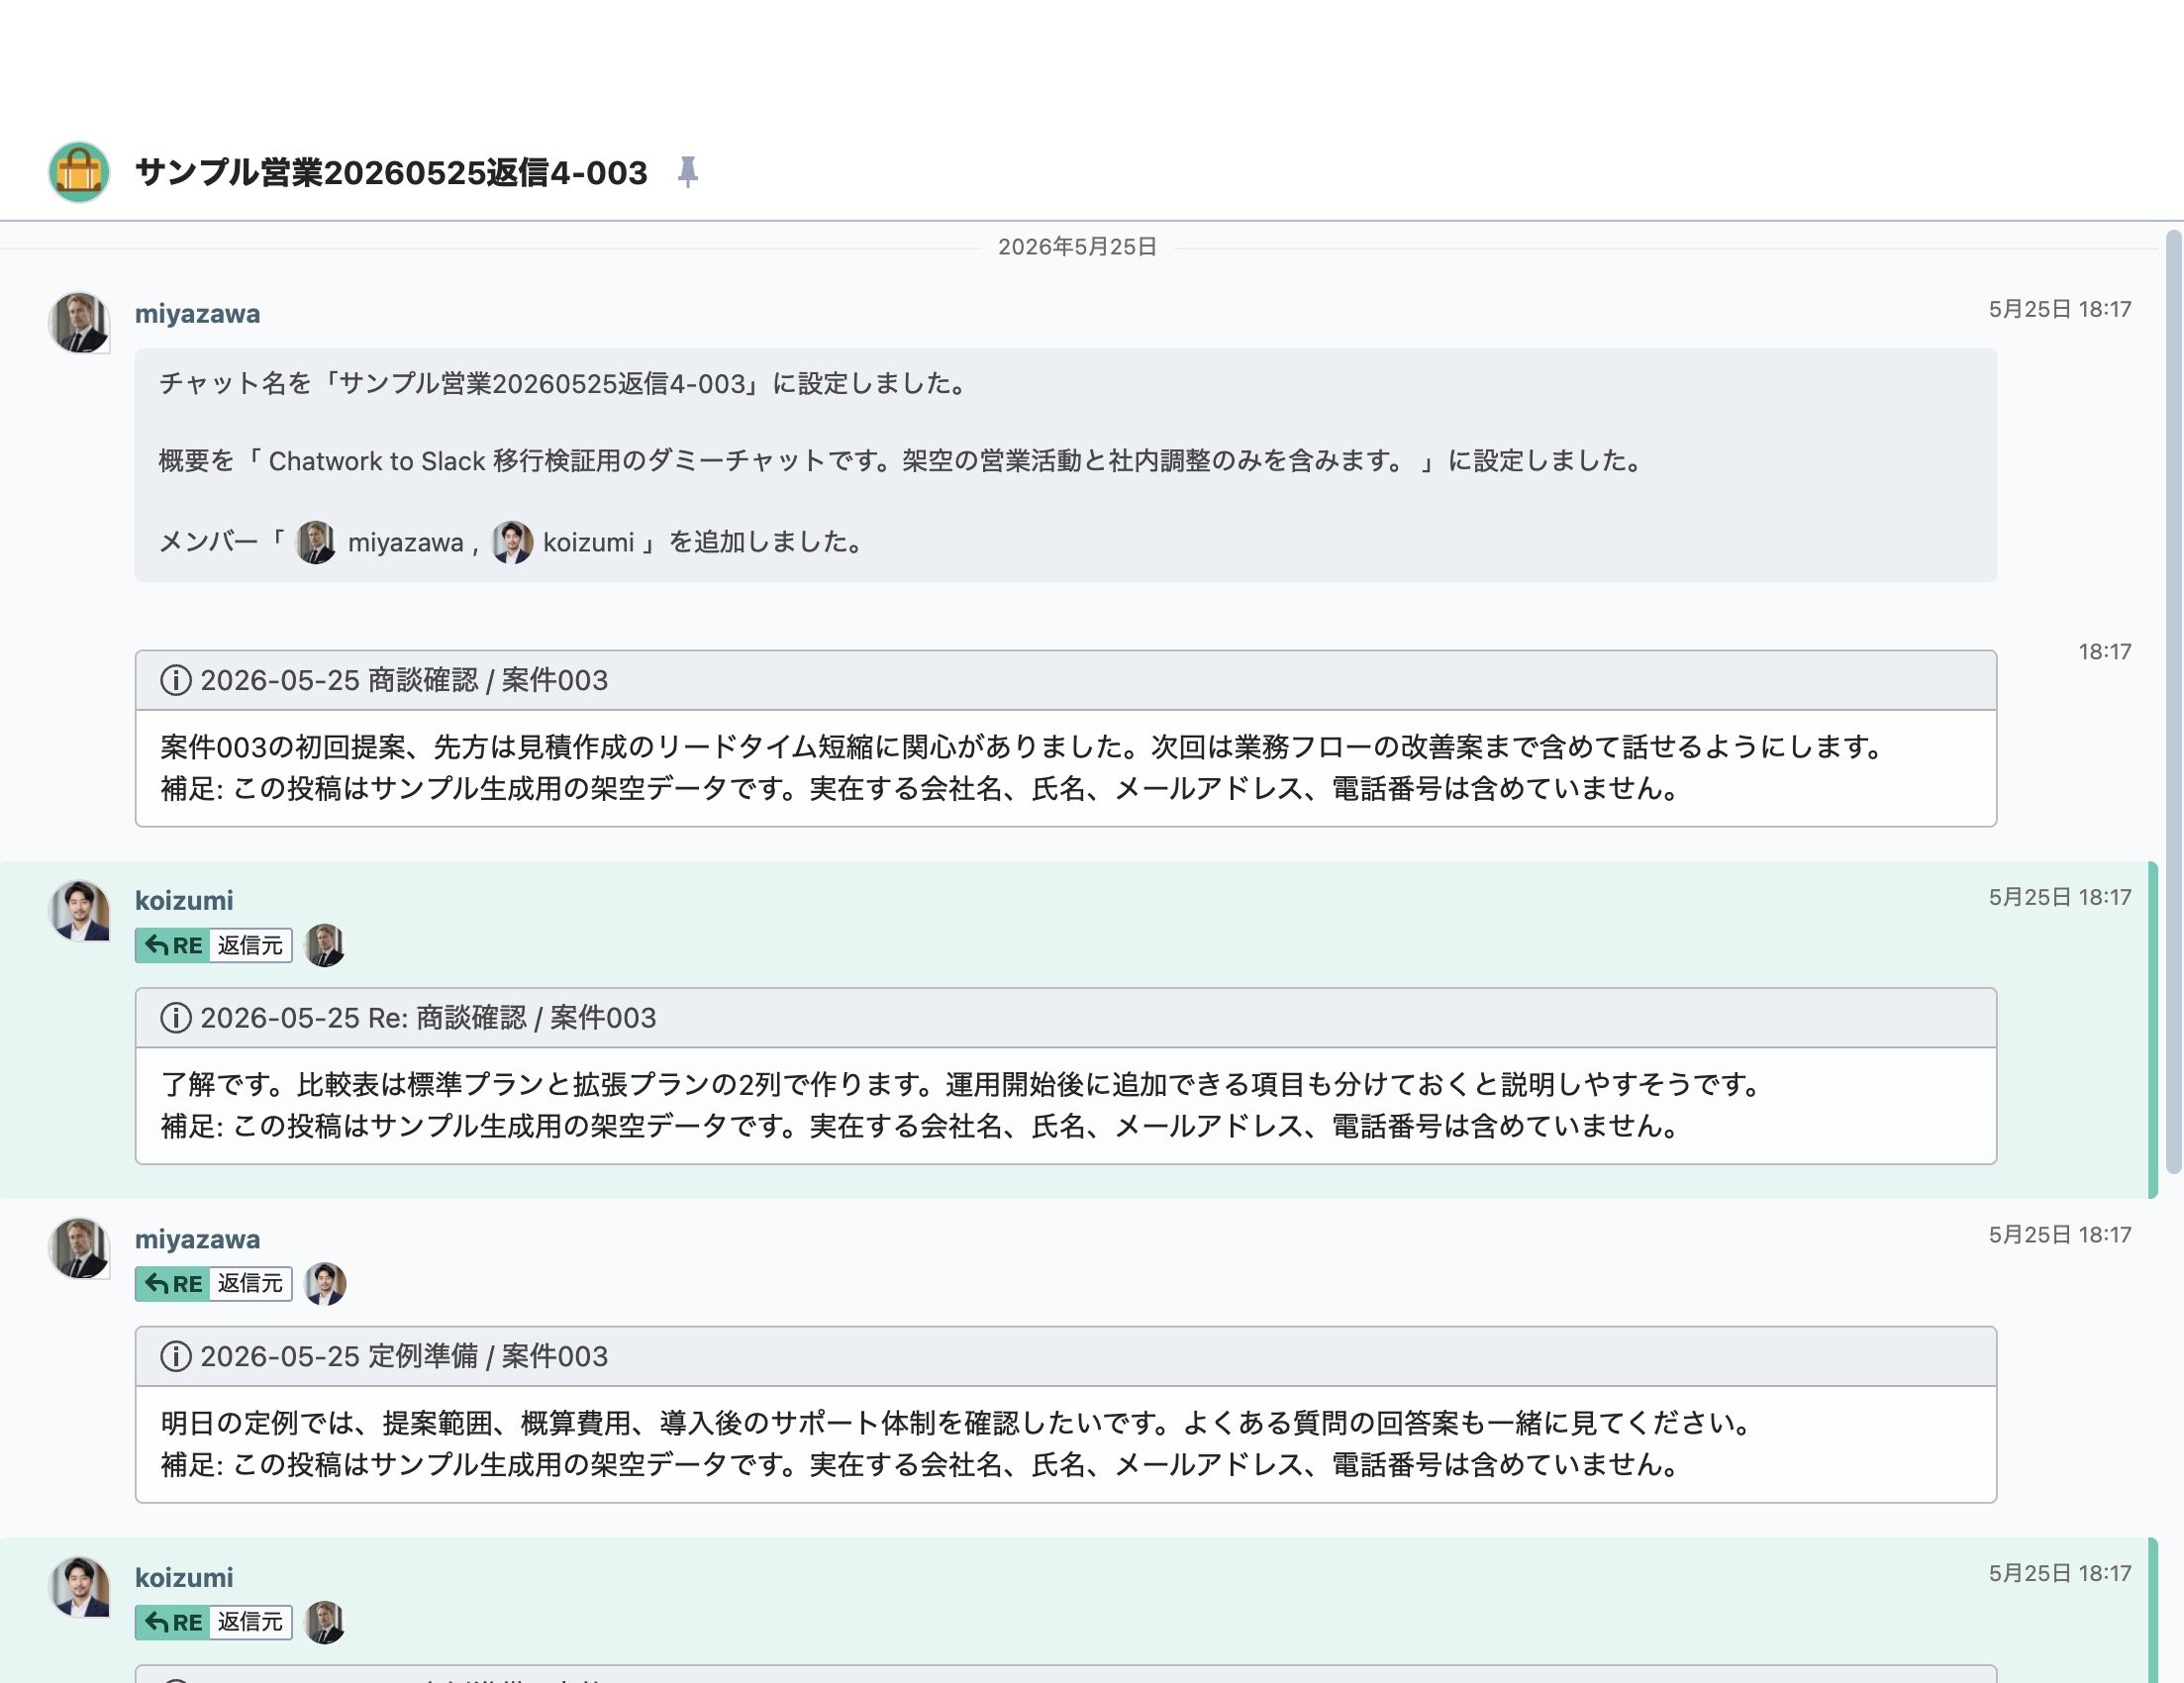Screen dimensions: 2184x1683
Task: Click reply-source avatar beside koizumi's first RE badge
Action: tap(325, 945)
